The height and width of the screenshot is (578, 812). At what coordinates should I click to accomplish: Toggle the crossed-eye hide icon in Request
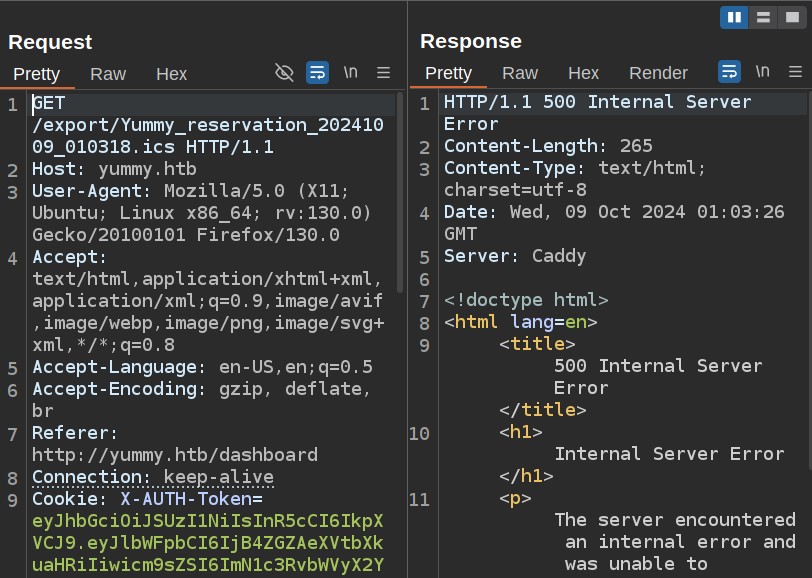284,72
